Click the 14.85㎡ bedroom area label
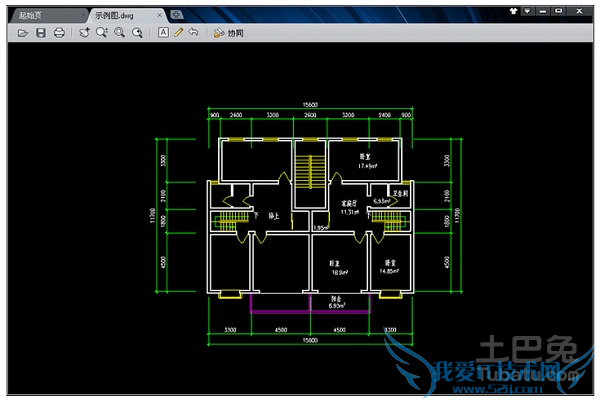Image resolution: width=600 pixels, height=404 pixels. (389, 271)
